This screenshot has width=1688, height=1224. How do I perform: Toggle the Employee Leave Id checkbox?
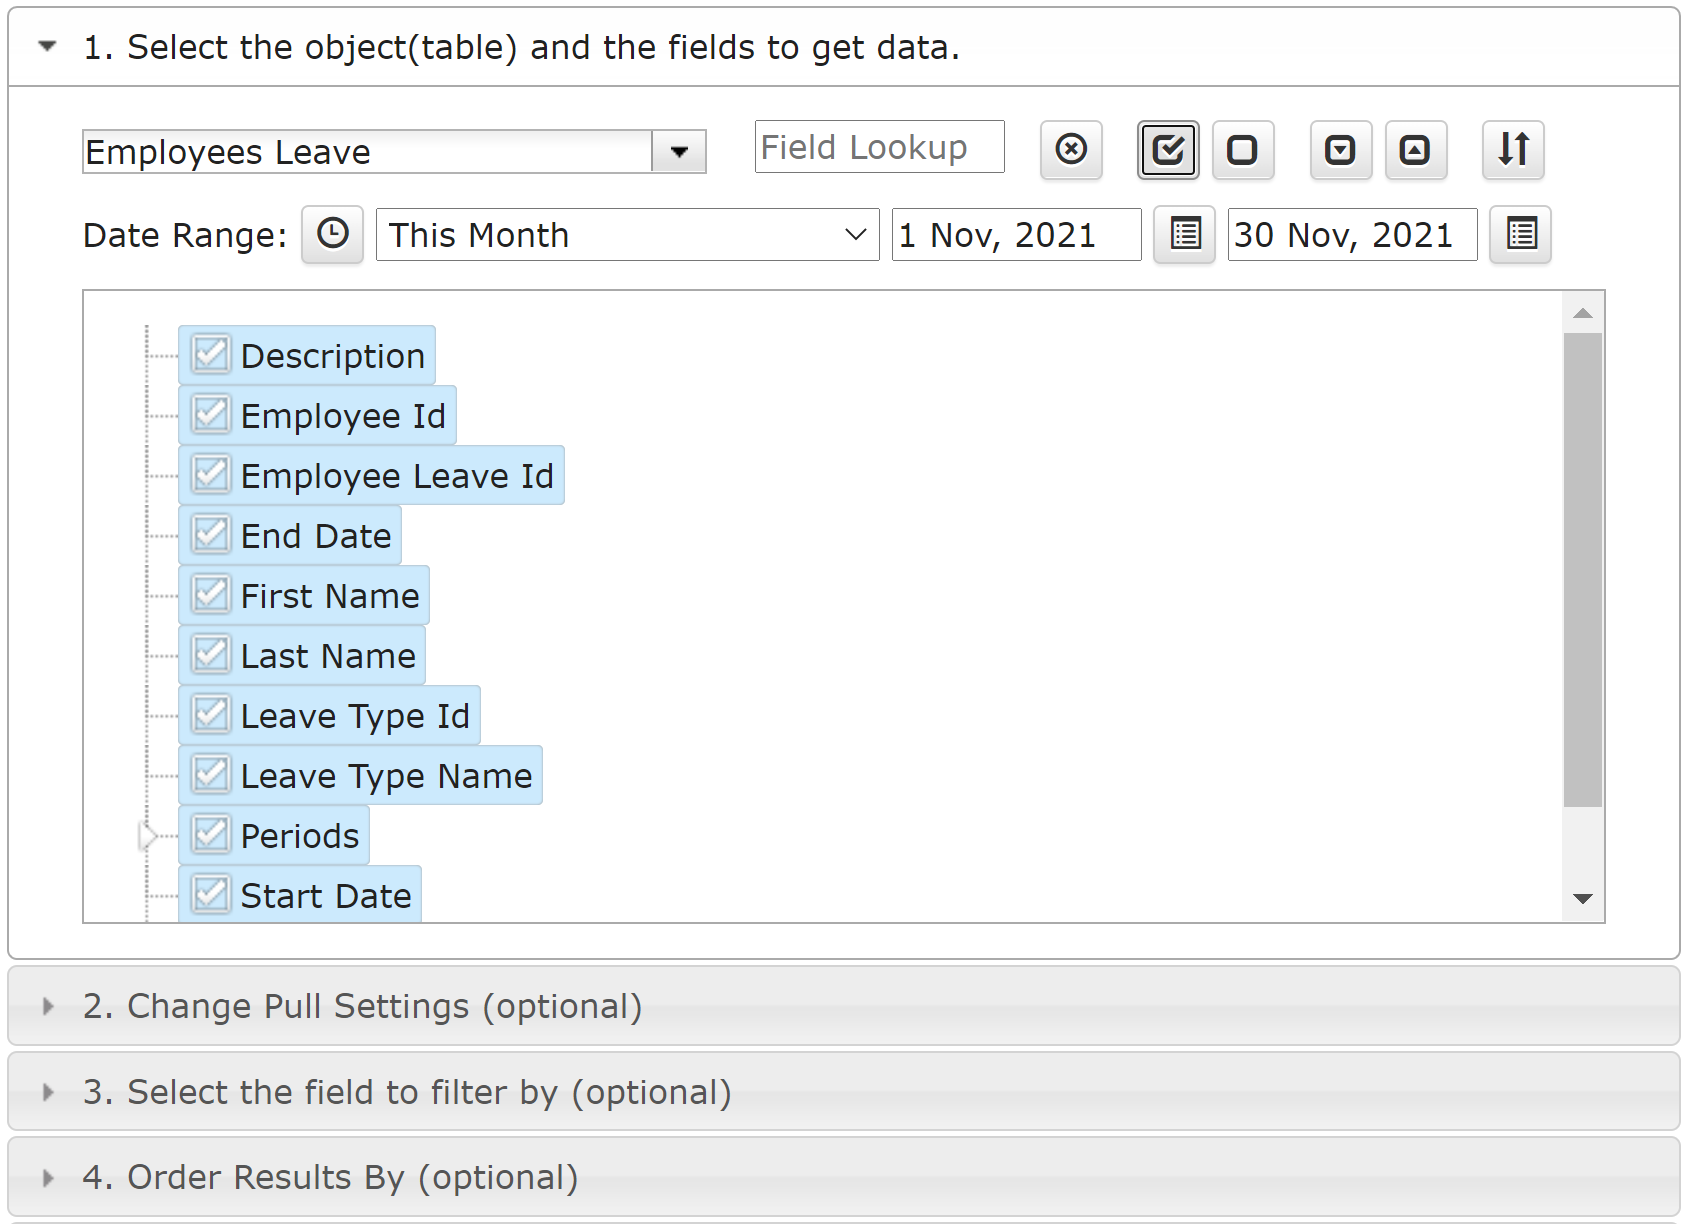pyautogui.click(x=211, y=475)
